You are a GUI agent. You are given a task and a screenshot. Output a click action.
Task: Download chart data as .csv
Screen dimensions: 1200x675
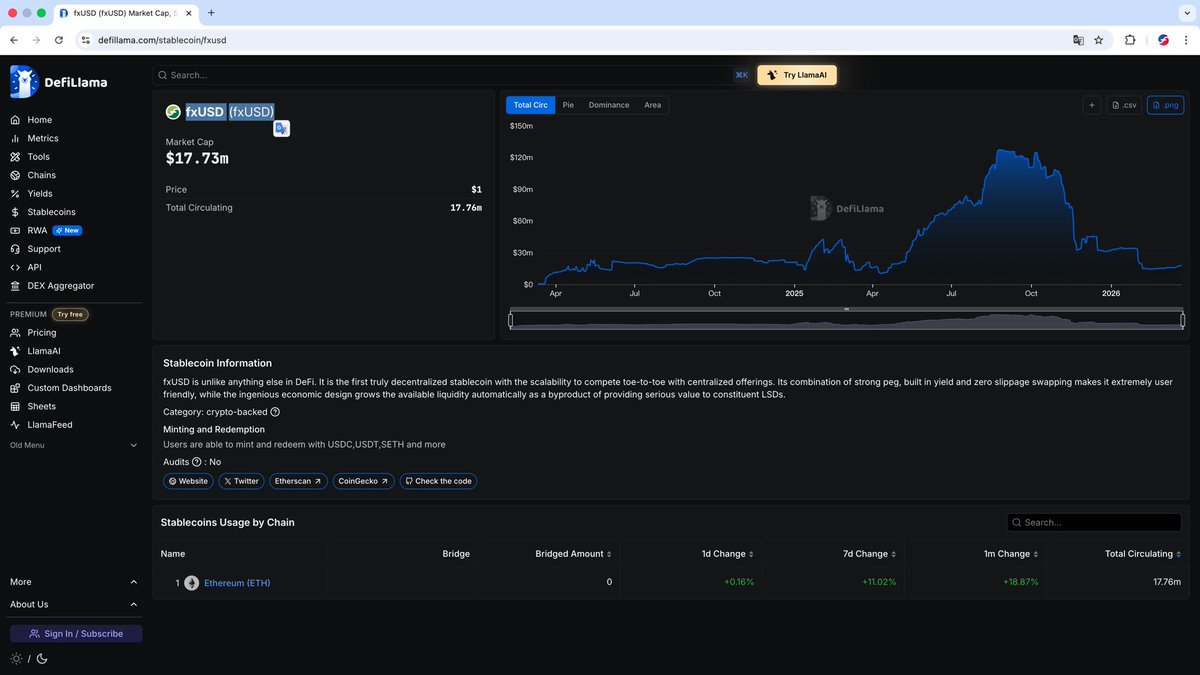1125,105
